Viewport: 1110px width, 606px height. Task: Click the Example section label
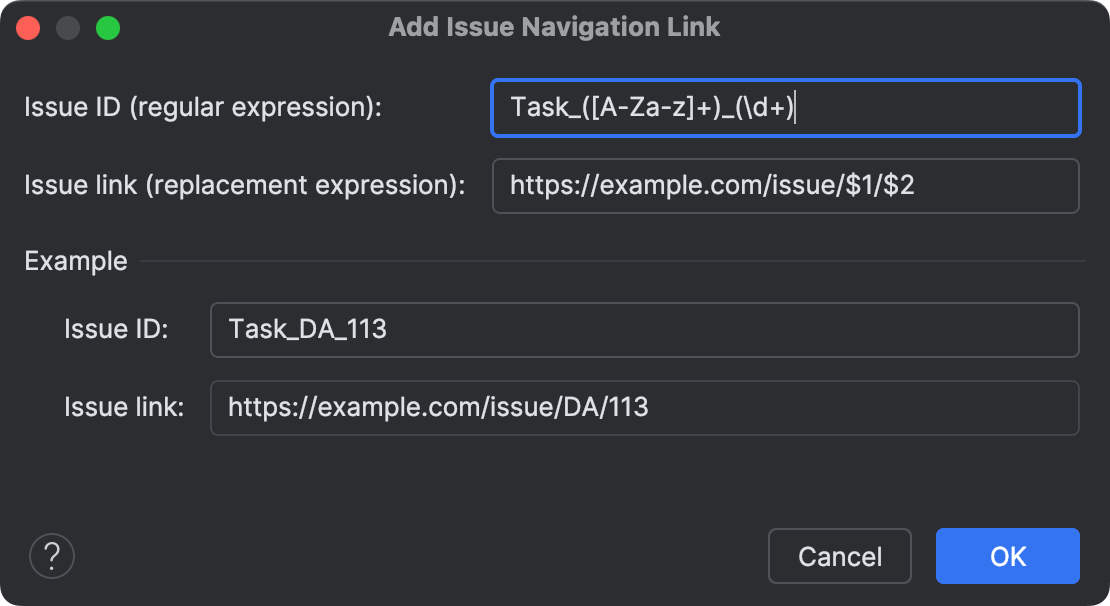pos(76,260)
